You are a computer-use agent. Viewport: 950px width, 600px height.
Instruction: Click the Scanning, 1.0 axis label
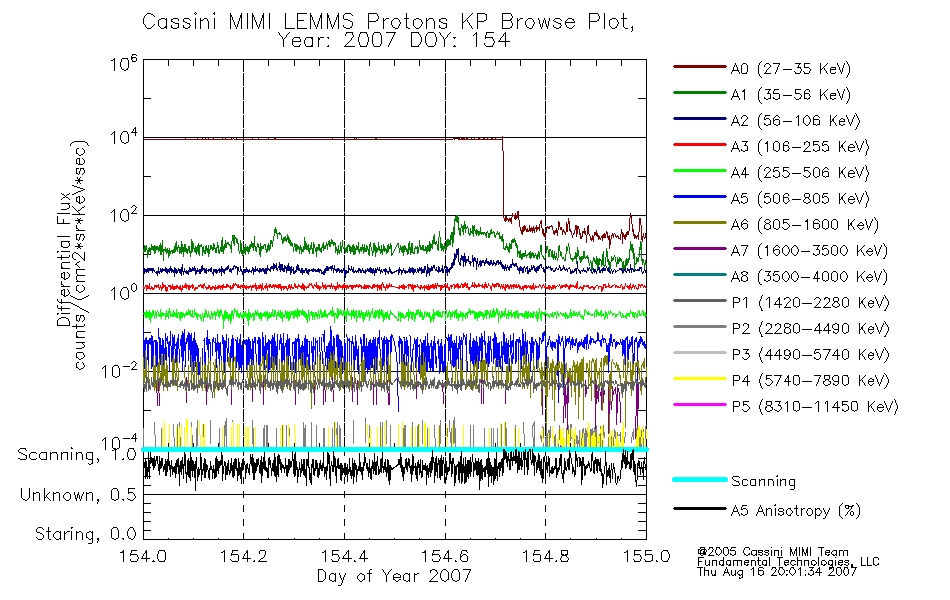(x=77, y=455)
